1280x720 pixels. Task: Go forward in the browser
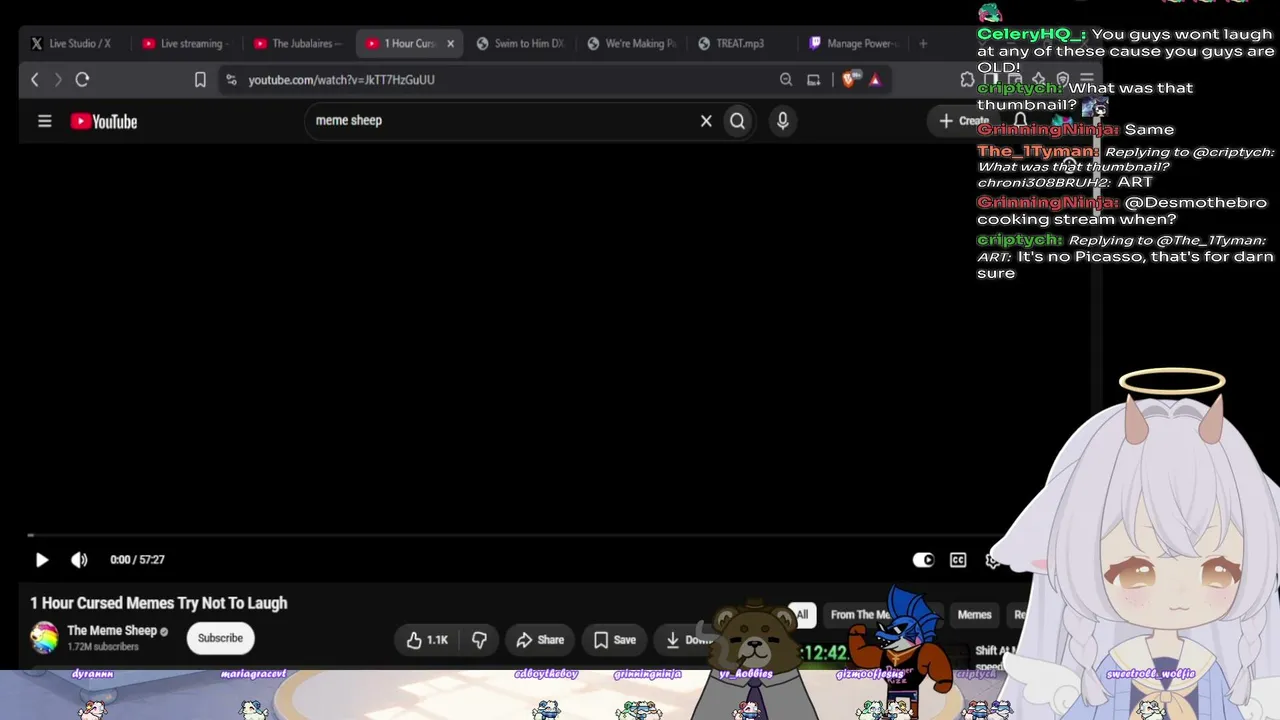click(x=58, y=80)
